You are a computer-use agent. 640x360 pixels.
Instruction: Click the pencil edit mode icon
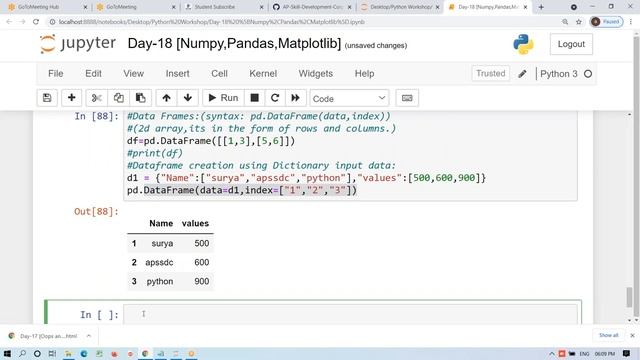tap(522, 74)
